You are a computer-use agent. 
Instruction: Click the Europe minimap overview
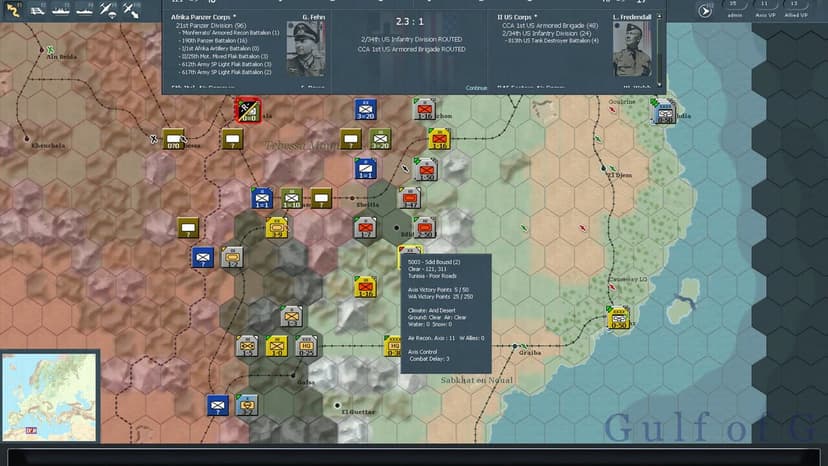point(49,396)
